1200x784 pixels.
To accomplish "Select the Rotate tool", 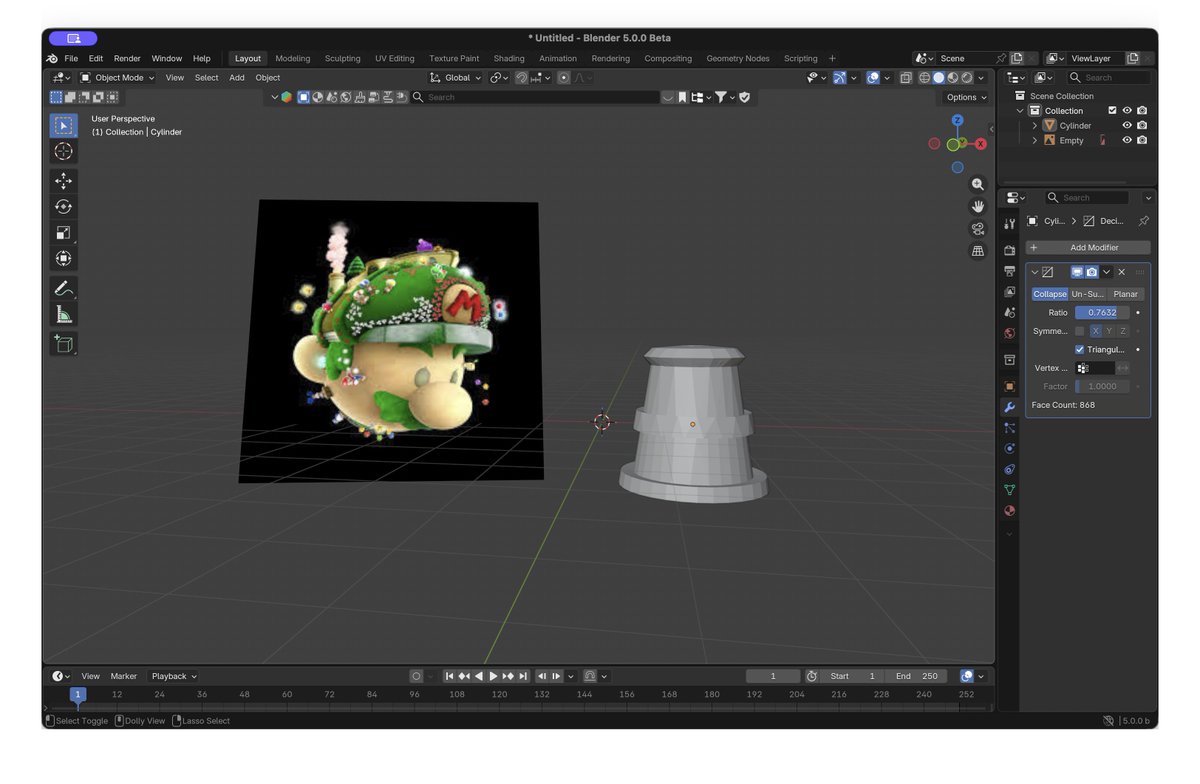I will pyautogui.click(x=63, y=207).
